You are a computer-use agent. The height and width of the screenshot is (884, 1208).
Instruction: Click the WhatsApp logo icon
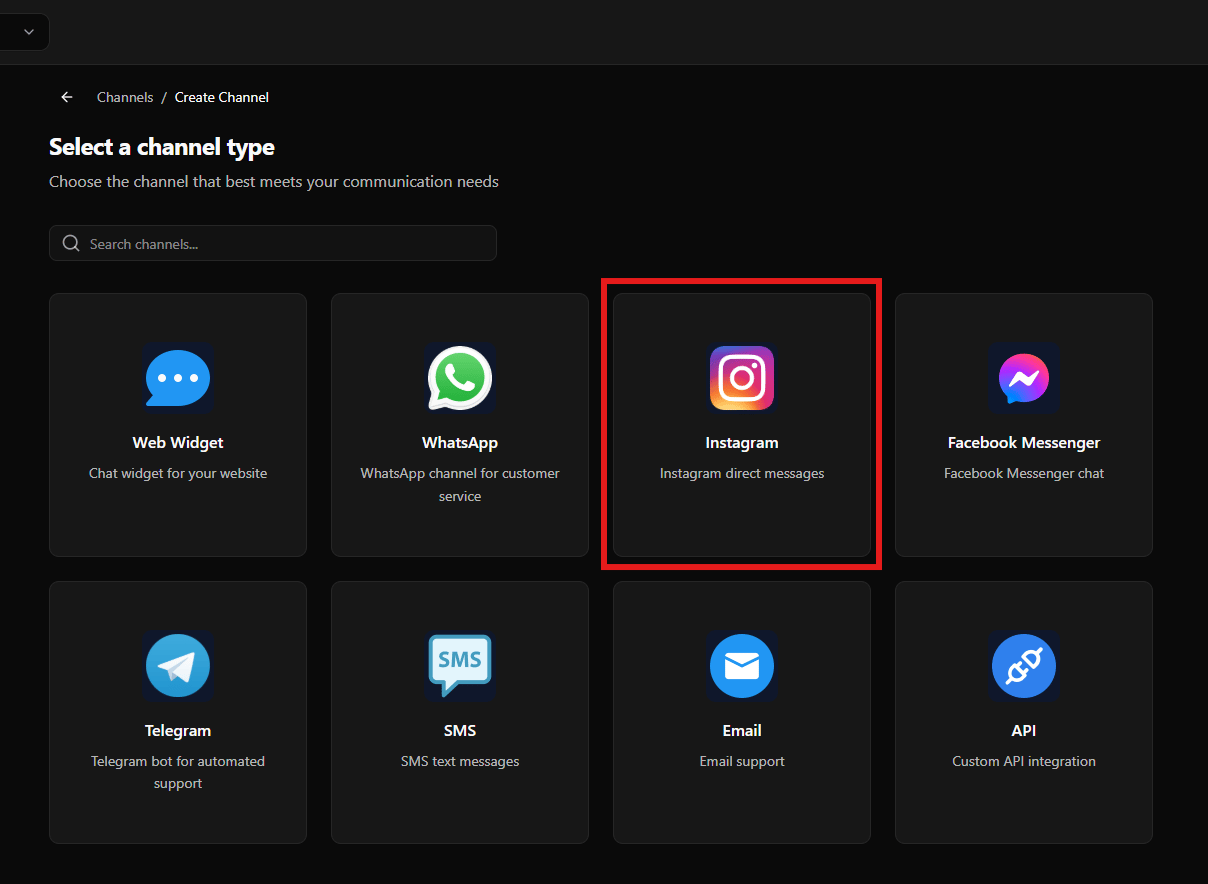[x=460, y=378]
